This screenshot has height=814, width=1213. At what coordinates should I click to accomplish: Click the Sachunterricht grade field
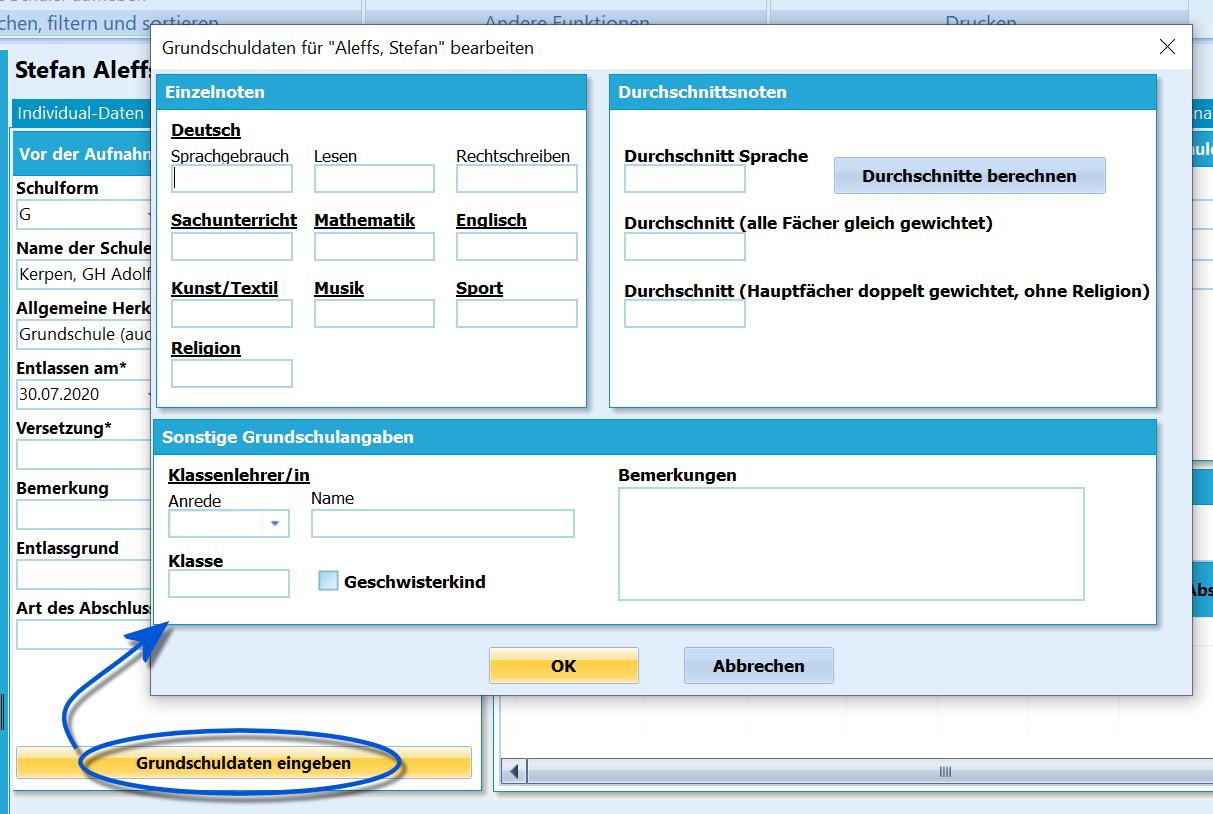click(232, 247)
